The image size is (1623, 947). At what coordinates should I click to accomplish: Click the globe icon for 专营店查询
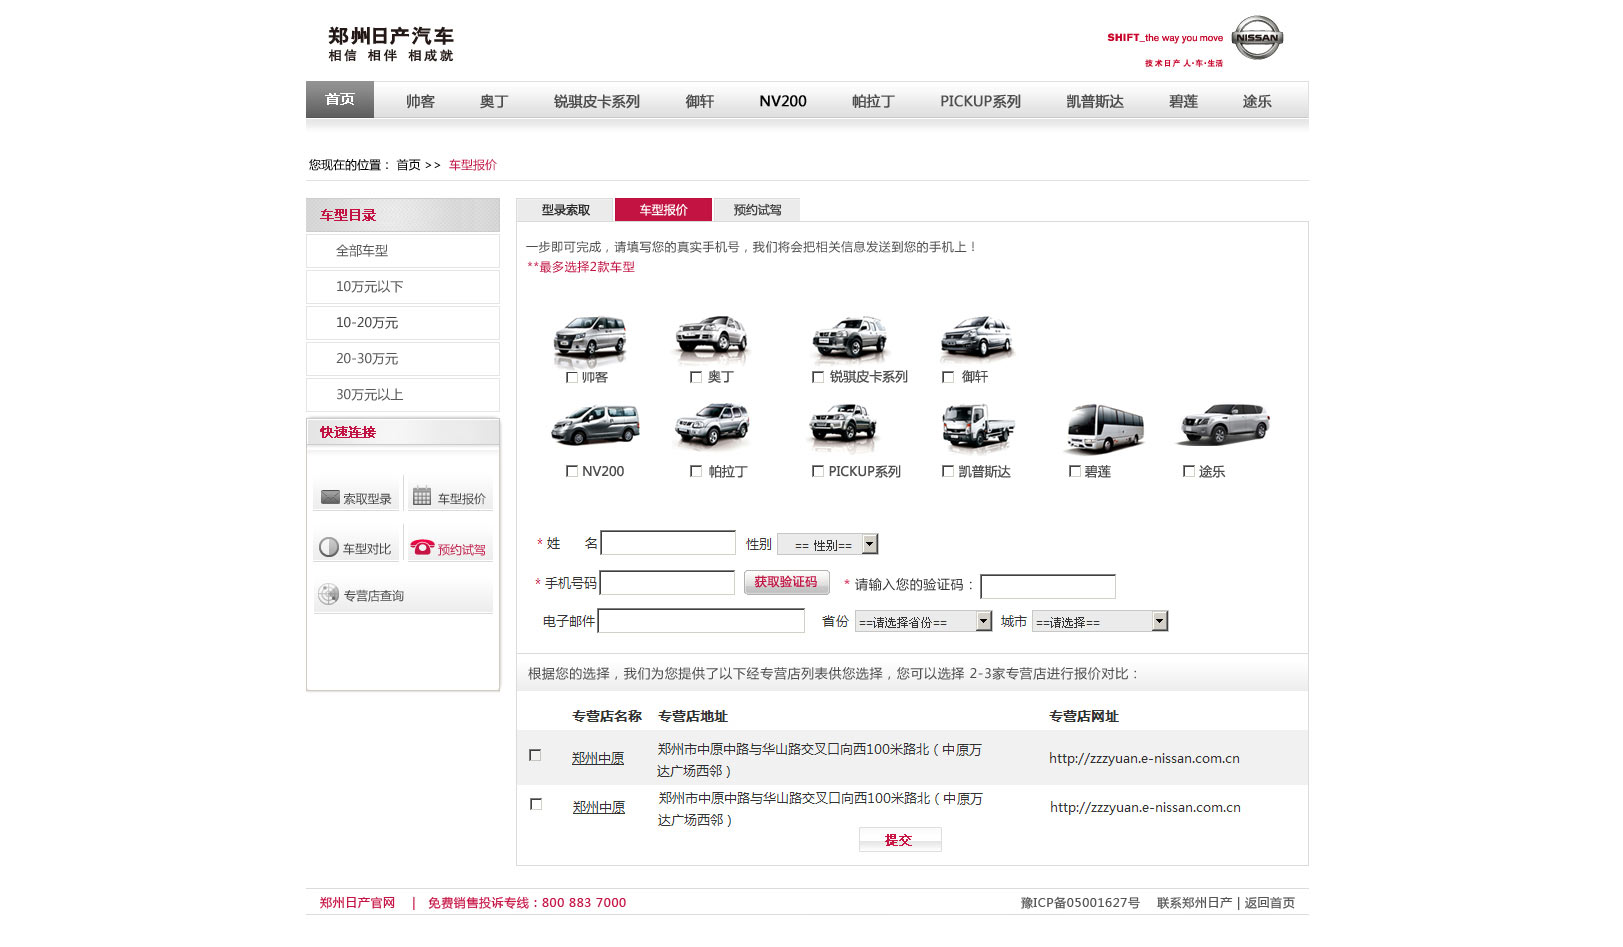[x=328, y=594]
